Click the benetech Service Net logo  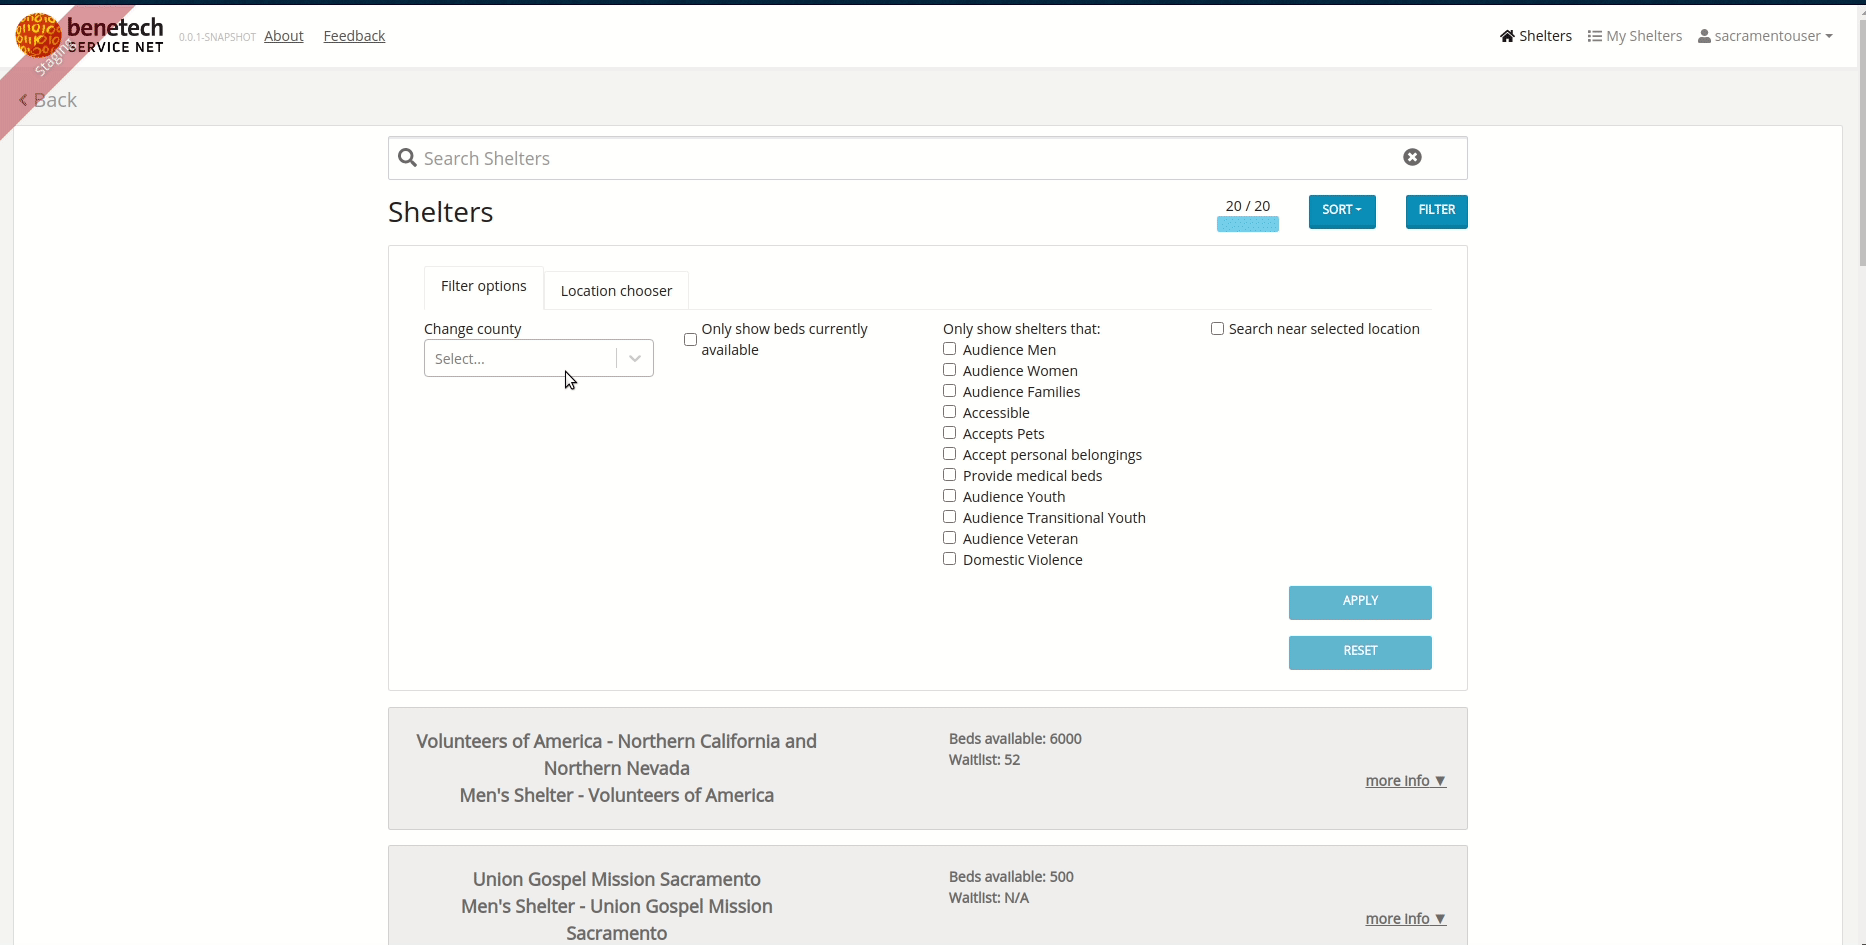90,35
